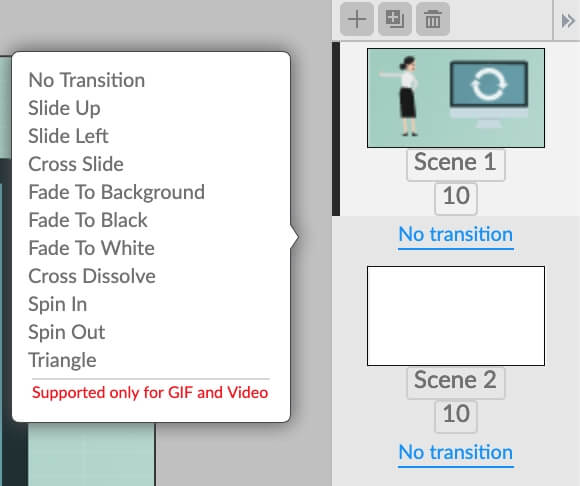Collapse scenes panel with double-arrow icon
Viewport: 580px width, 486px height.
[x=567, y=21]
